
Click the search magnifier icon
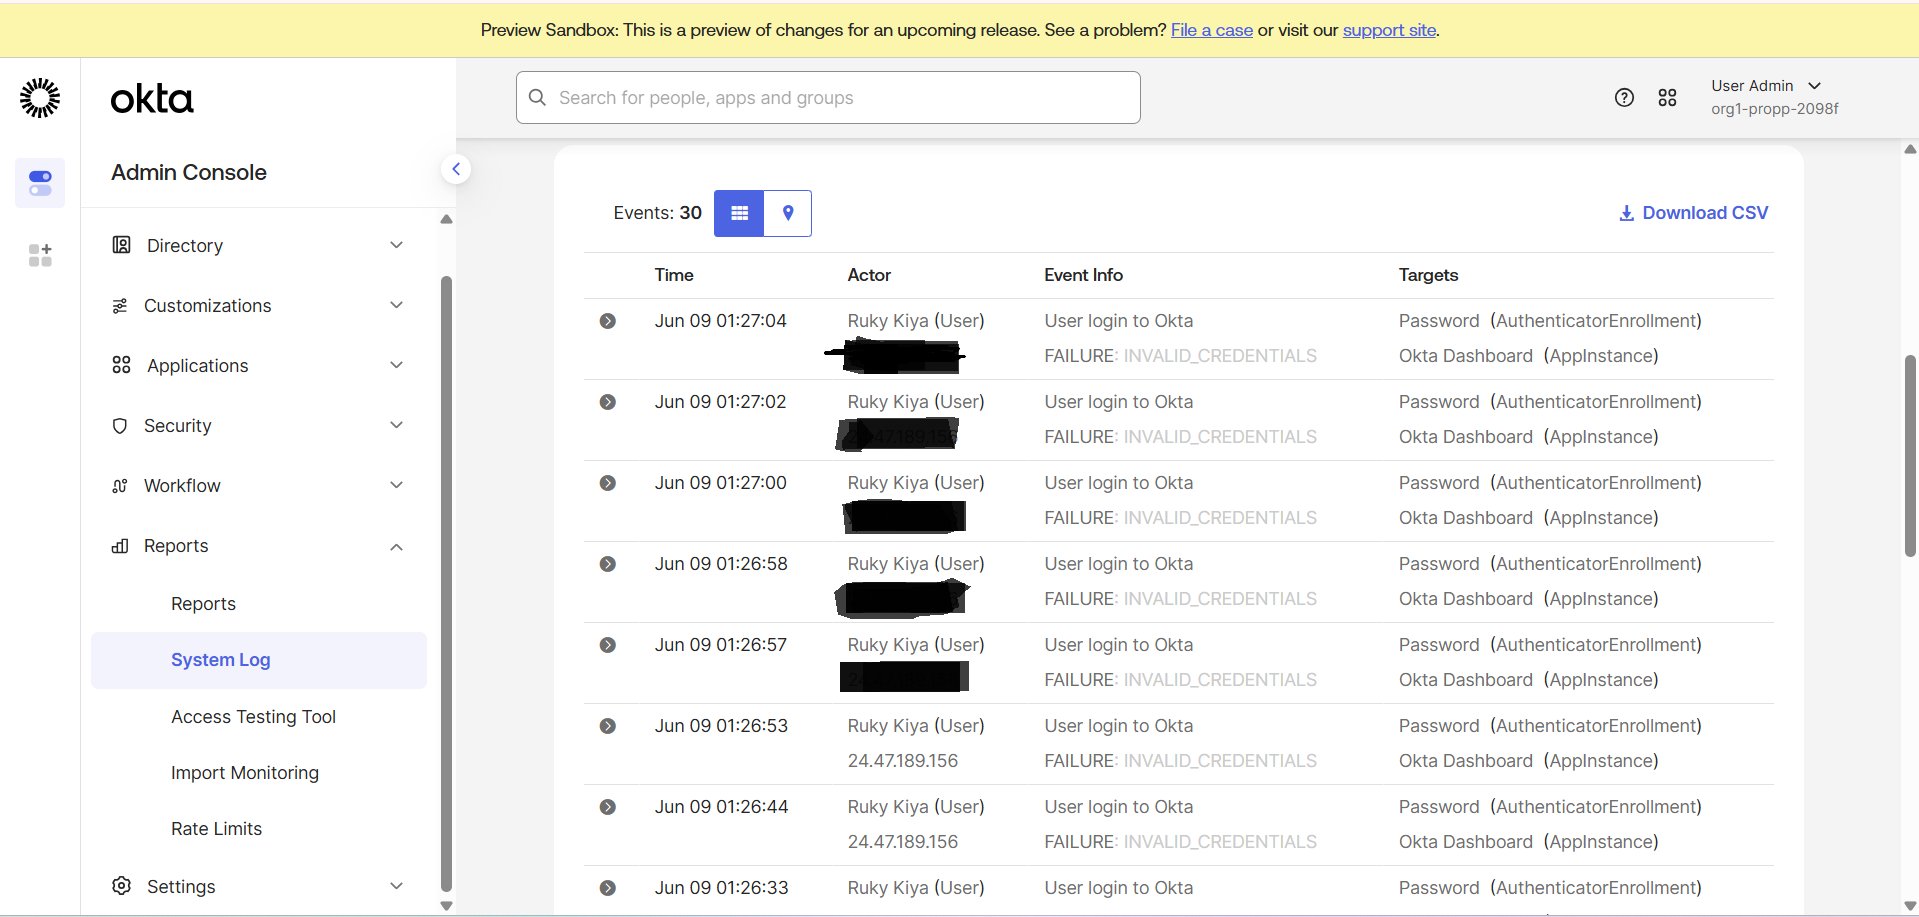[537, 97]
